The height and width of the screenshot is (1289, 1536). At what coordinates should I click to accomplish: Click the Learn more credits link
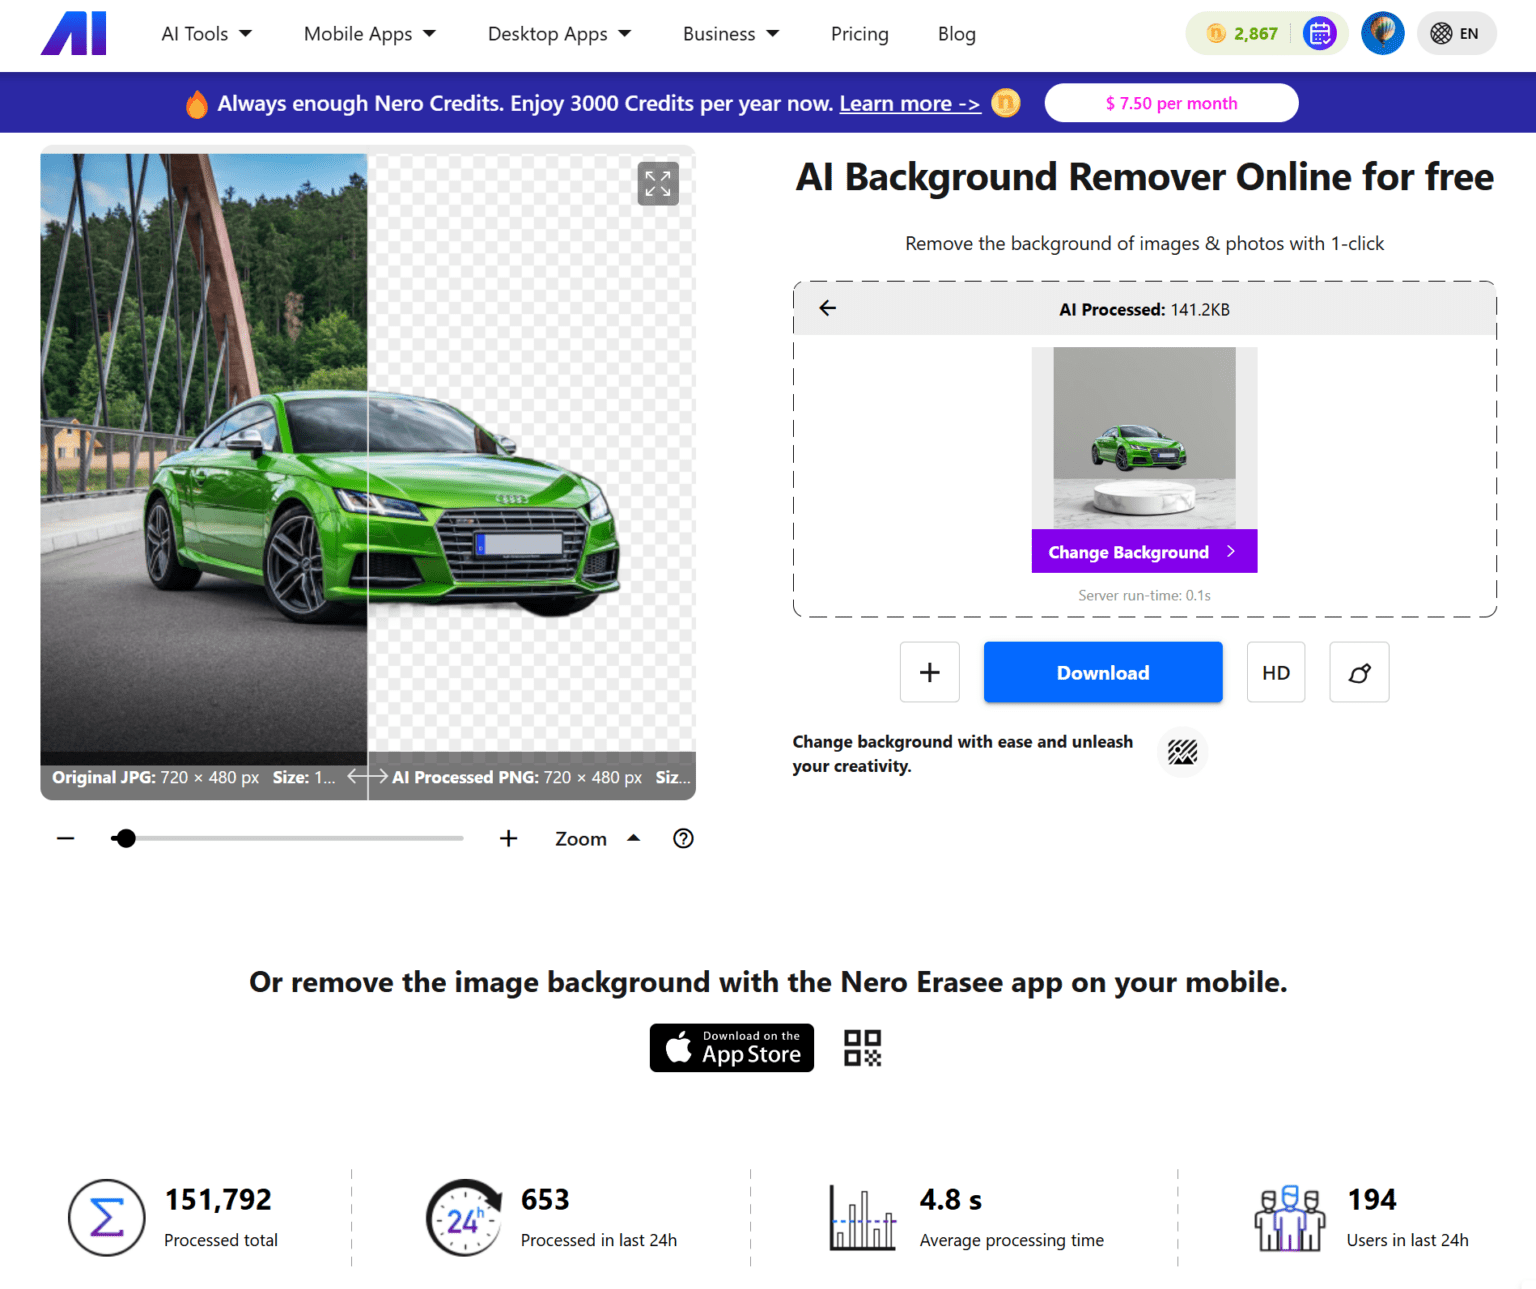click(x=908, y=103)
